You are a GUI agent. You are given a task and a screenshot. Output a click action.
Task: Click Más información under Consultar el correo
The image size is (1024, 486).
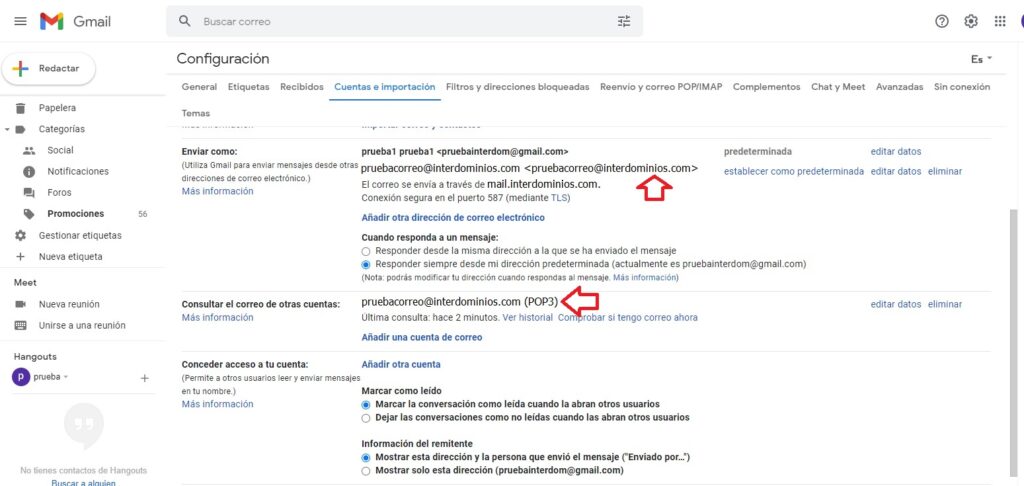coord(217,317)
